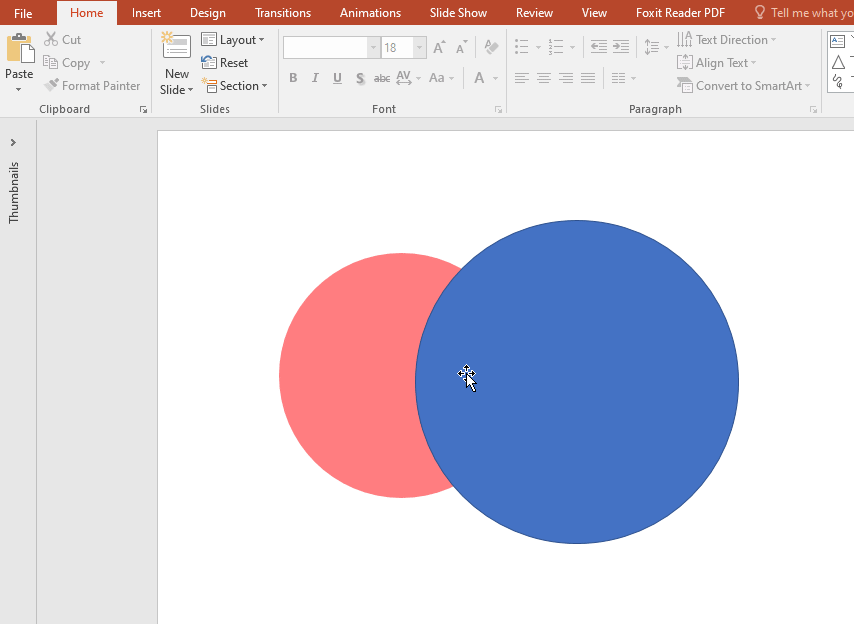Open the Animations ribbon tab
Image resolution: width=854 pixels, height=624 pixels.
[x=370, y=12]
